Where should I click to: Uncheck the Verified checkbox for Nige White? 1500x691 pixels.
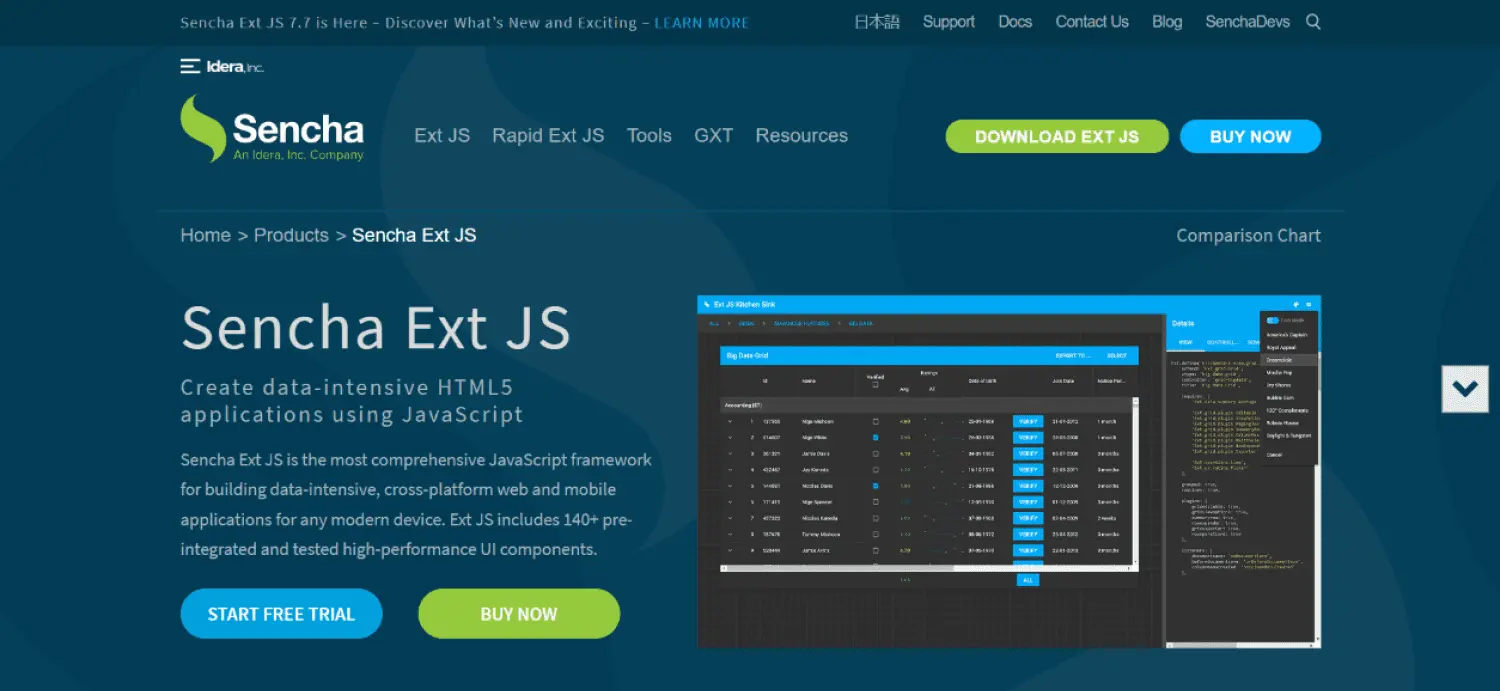pos(875,436)
